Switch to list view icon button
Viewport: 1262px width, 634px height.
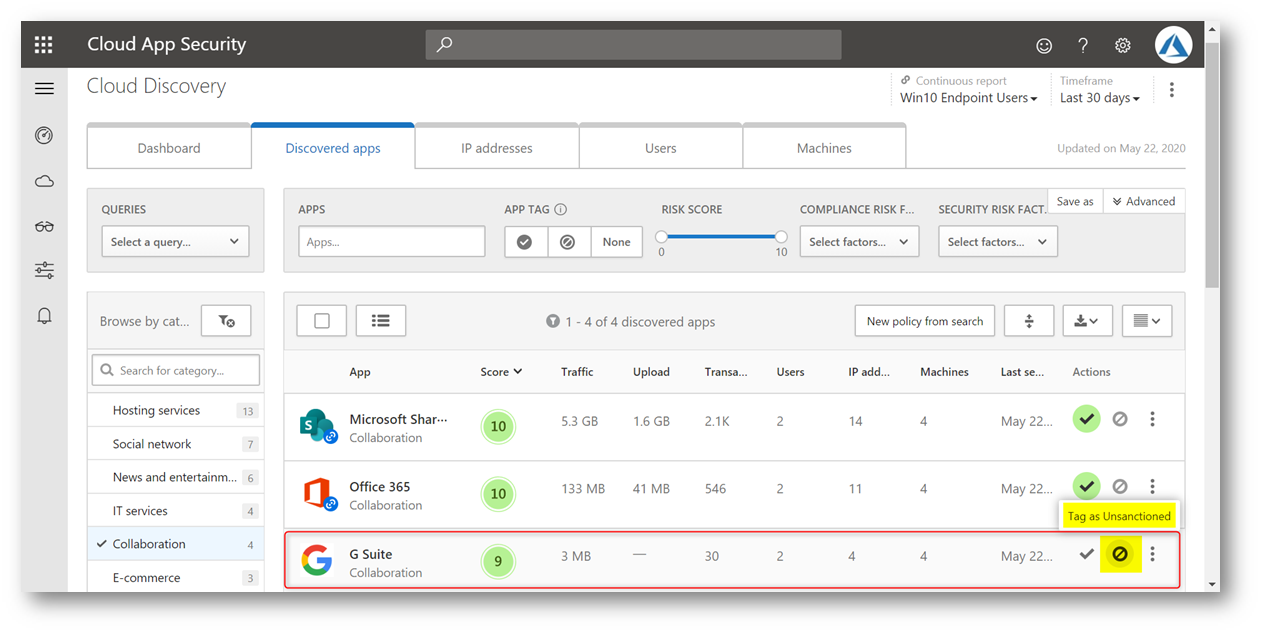381,321
